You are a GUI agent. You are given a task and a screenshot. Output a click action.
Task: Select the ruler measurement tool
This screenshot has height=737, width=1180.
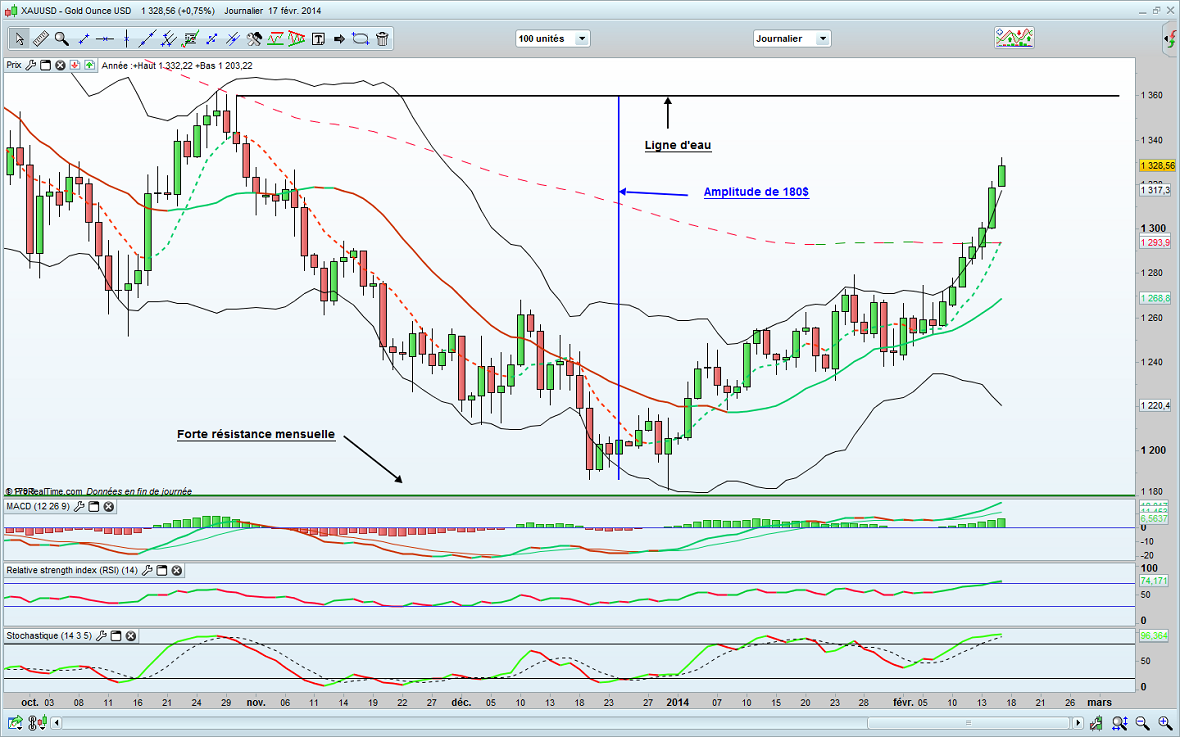click(x=41, y=39)
